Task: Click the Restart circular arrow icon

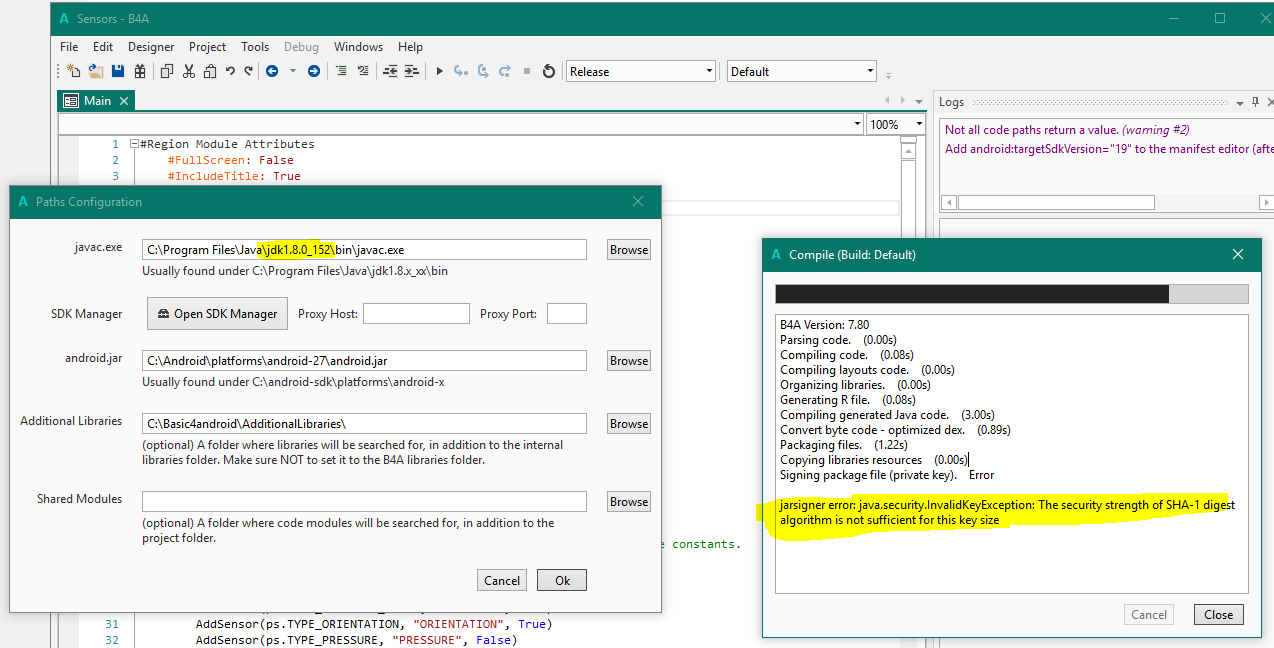Action: (548, 71)
